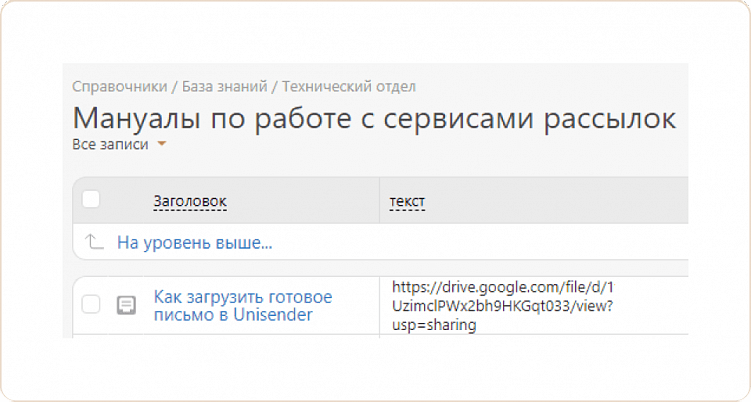Go to База знаний breadcrumb
The image size is (751, 402).
(225, 87)
